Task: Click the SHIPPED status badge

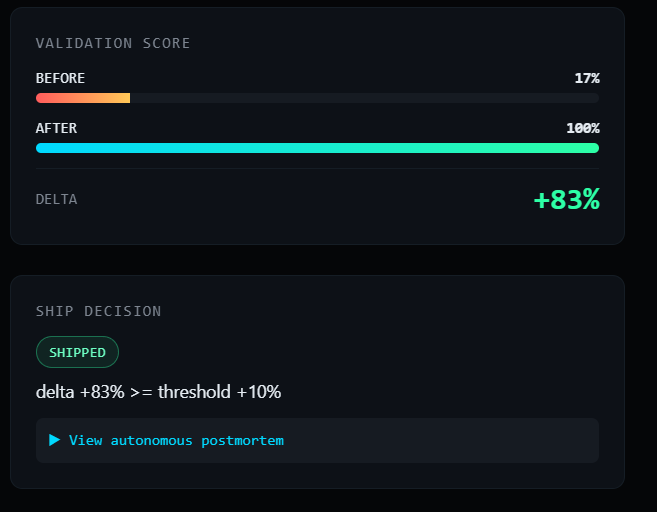Action: coord(78,352)
